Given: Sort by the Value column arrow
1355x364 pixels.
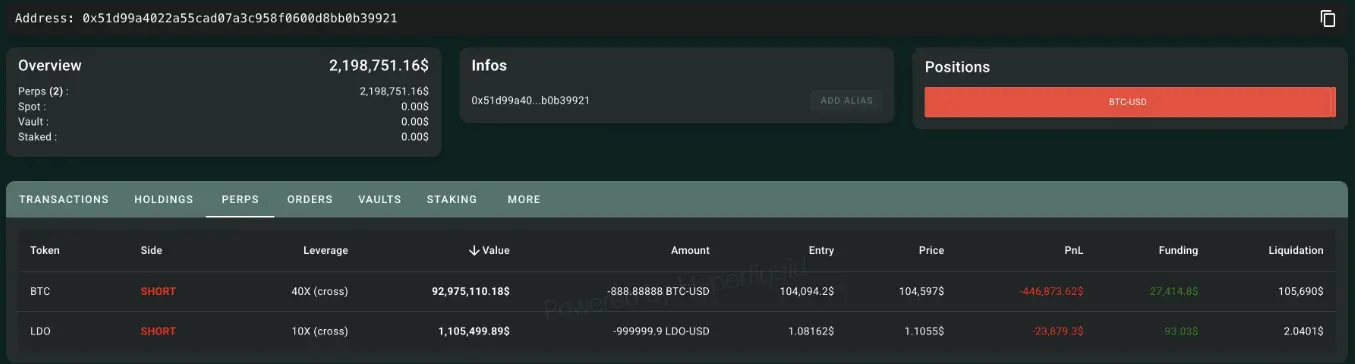Looking at the screenshot, I should tap(474, 251).
